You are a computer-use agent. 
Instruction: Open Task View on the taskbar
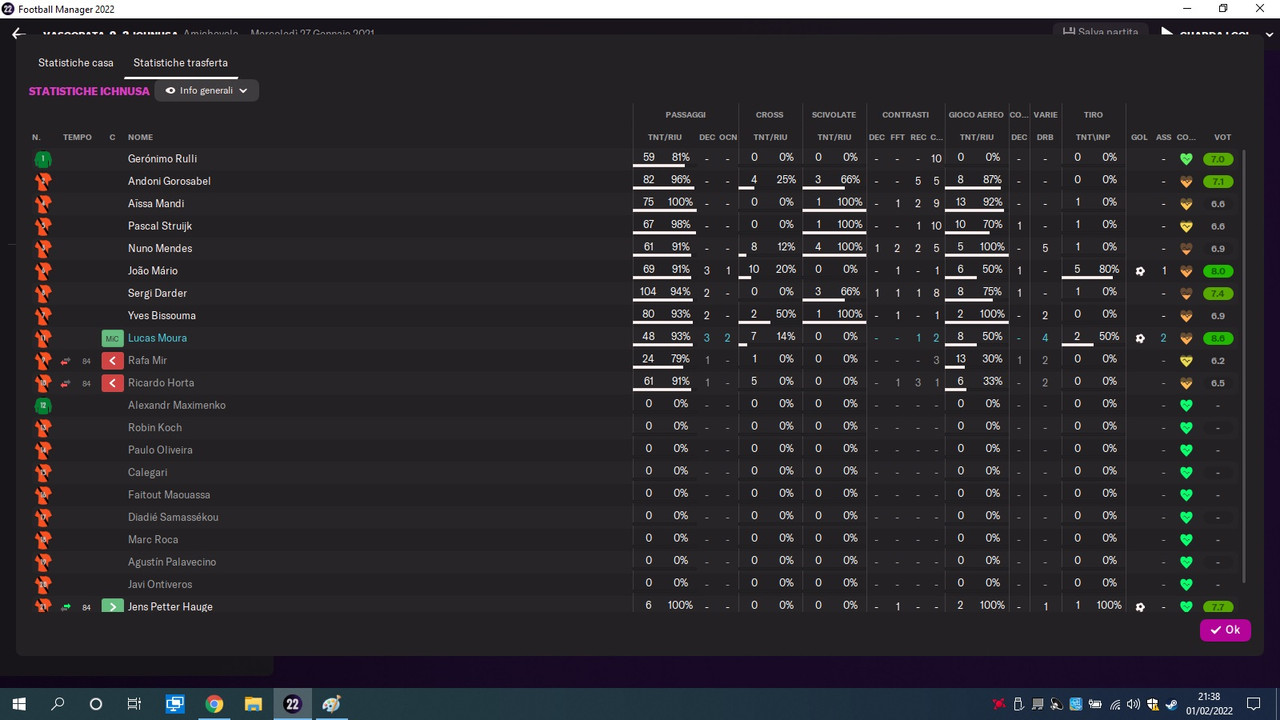coord(135,704)
